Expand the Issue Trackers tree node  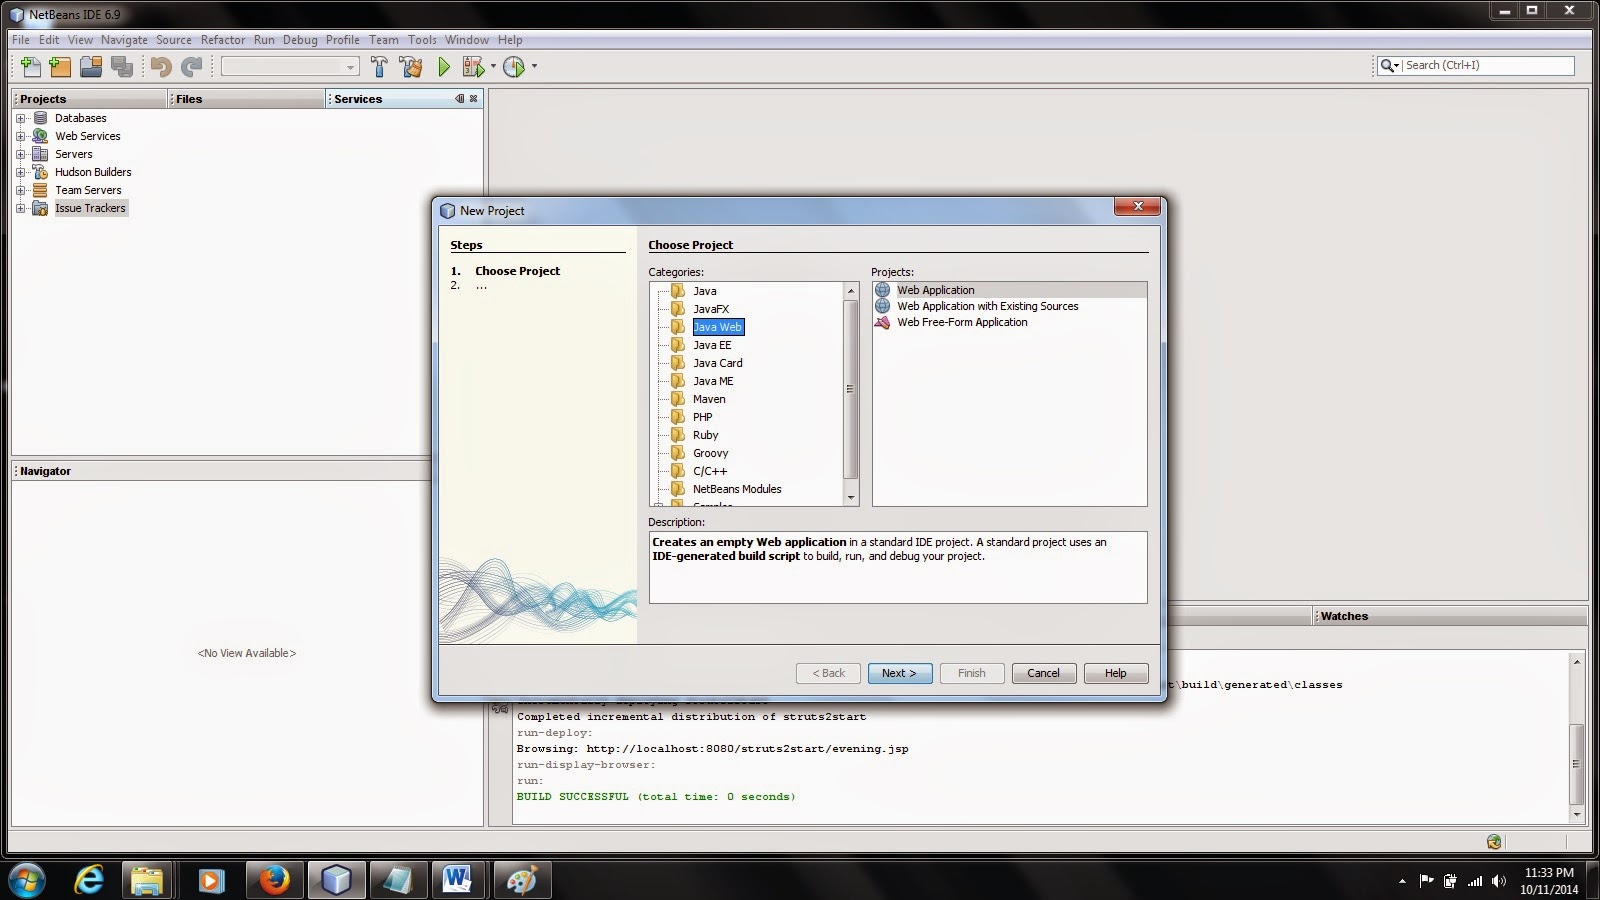(20, 208)
